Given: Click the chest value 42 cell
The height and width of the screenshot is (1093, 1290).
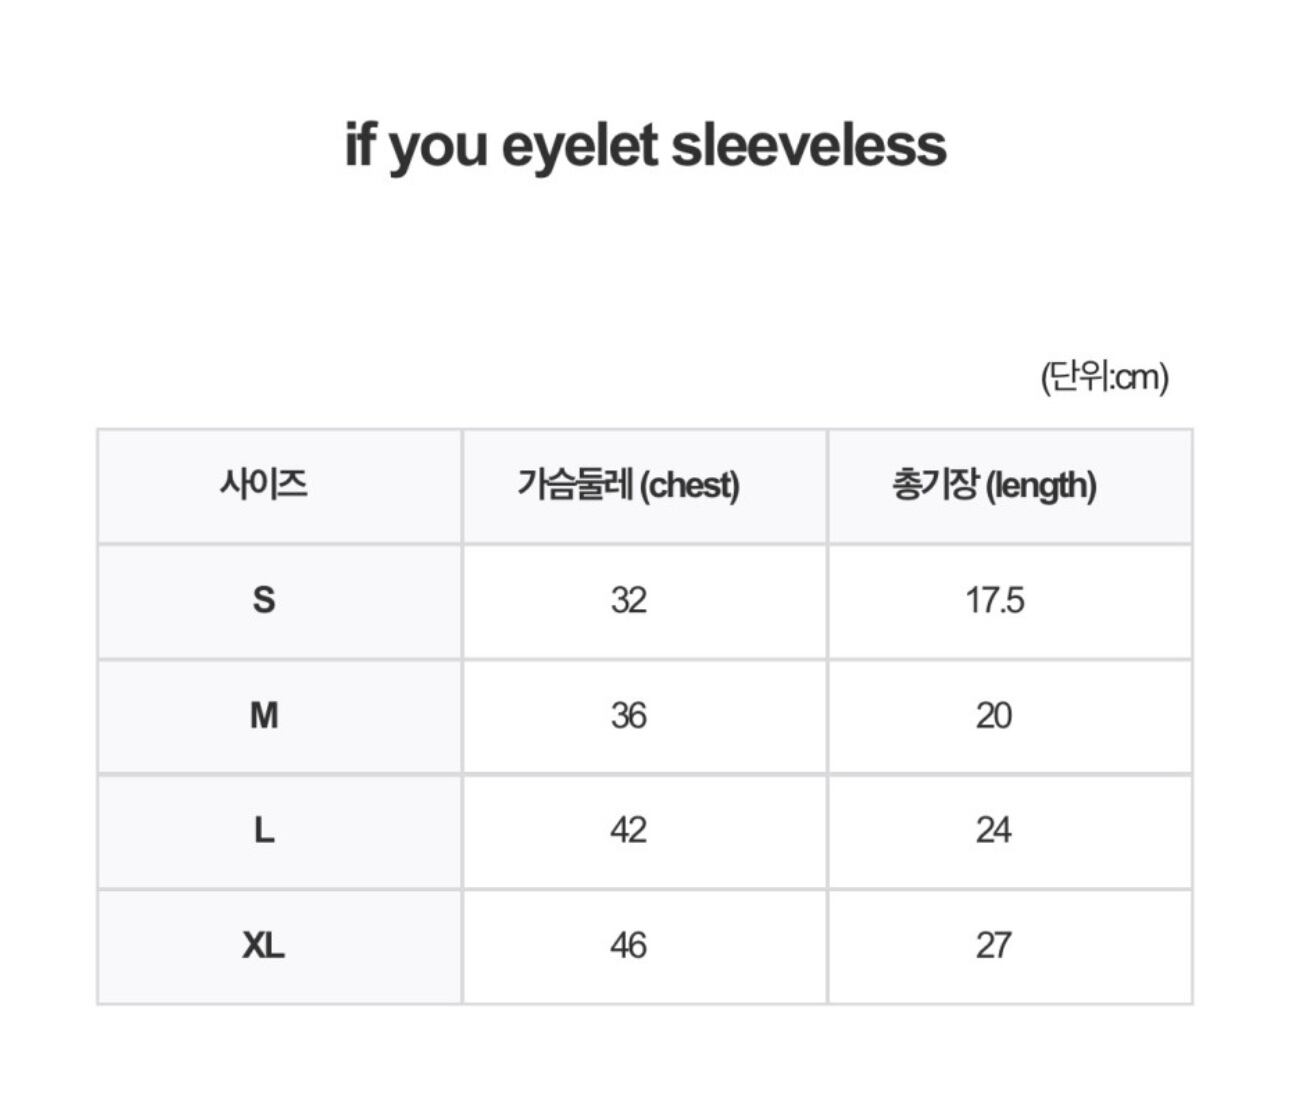Looking at the screenshot, I should tap(629, 830).
